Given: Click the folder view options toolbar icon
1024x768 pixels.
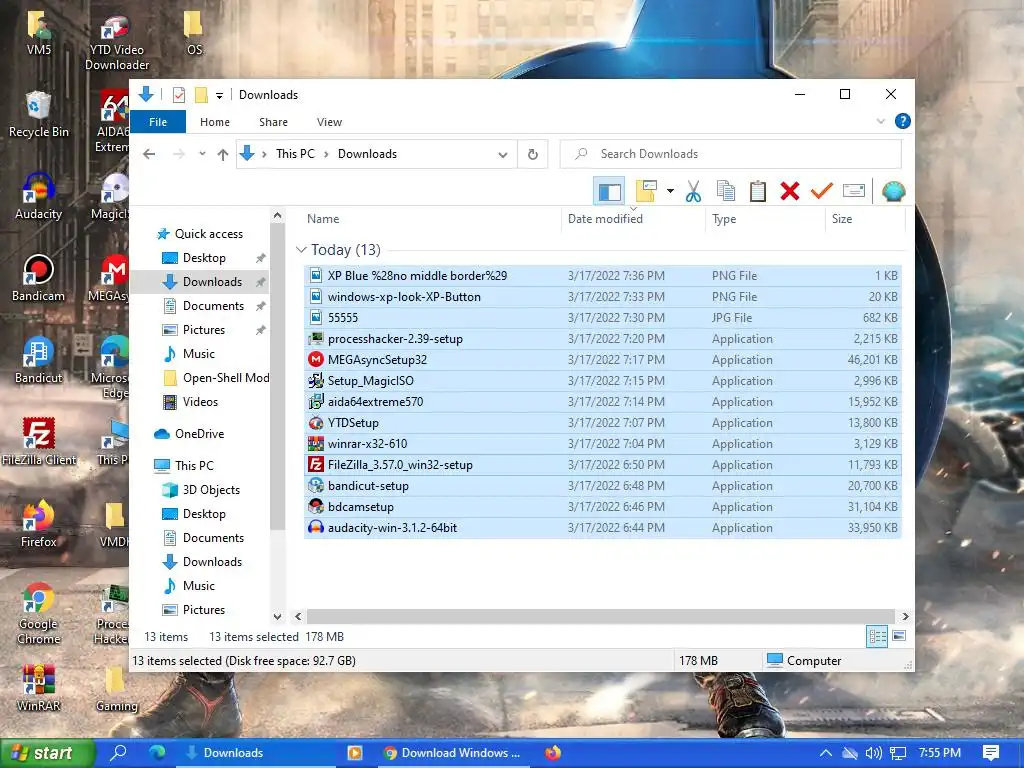Looking at the screenshot, I should (646, 191).
